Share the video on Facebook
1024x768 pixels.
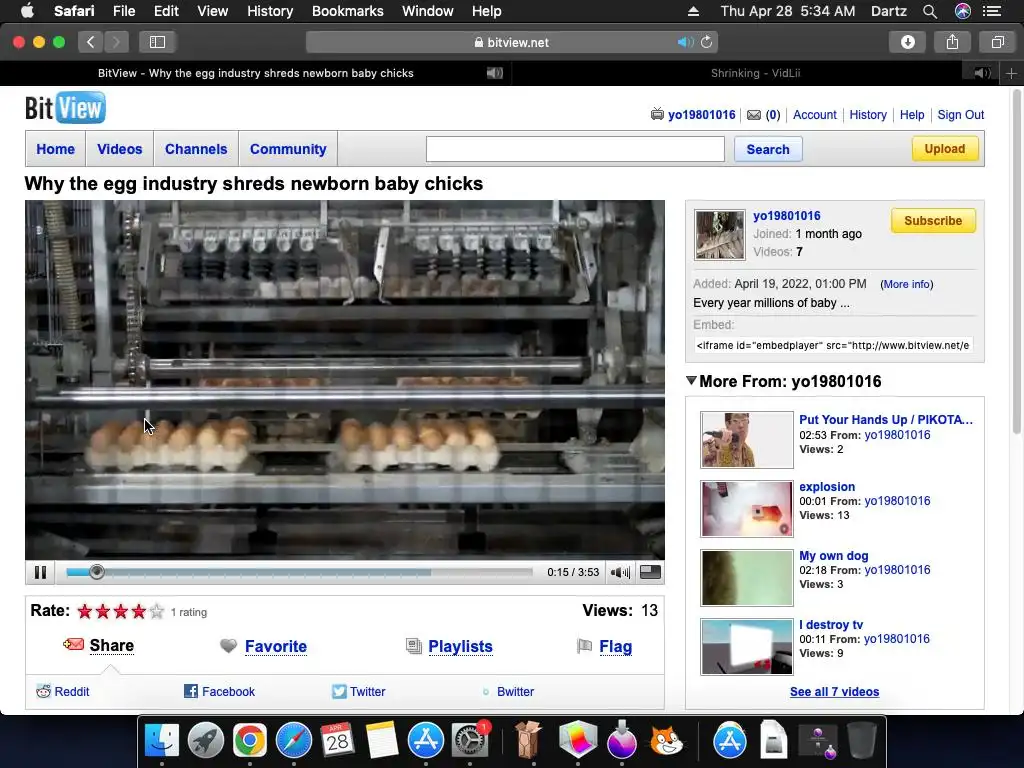(219, 692)
